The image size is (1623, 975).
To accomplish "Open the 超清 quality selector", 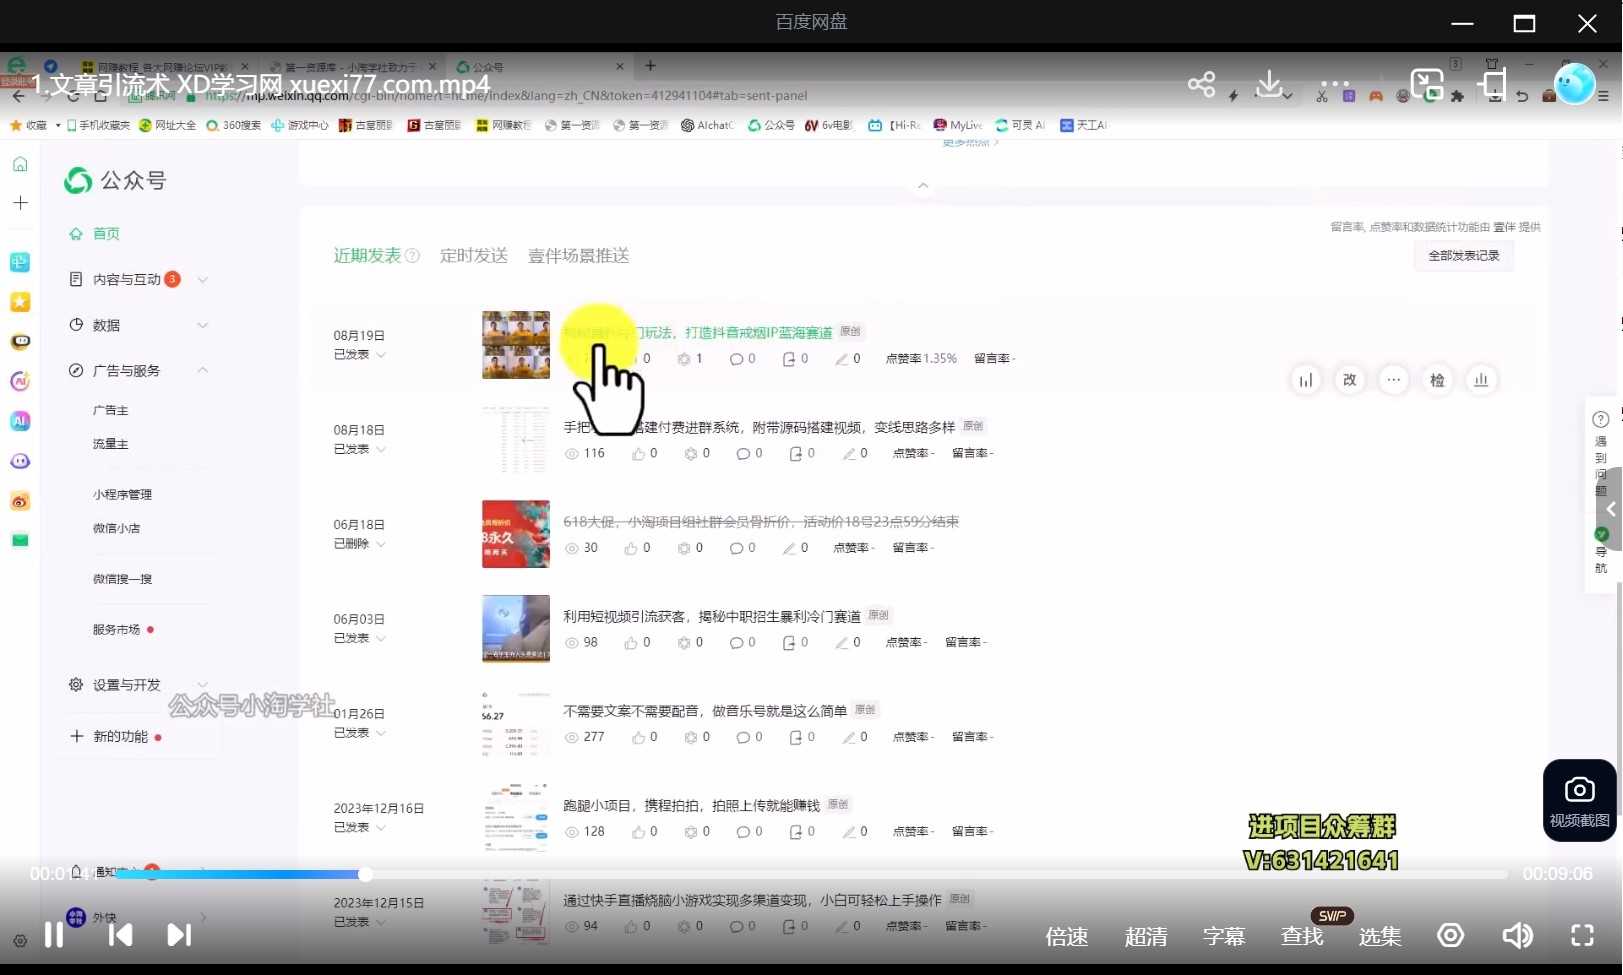I will (x=1145, y=937).
